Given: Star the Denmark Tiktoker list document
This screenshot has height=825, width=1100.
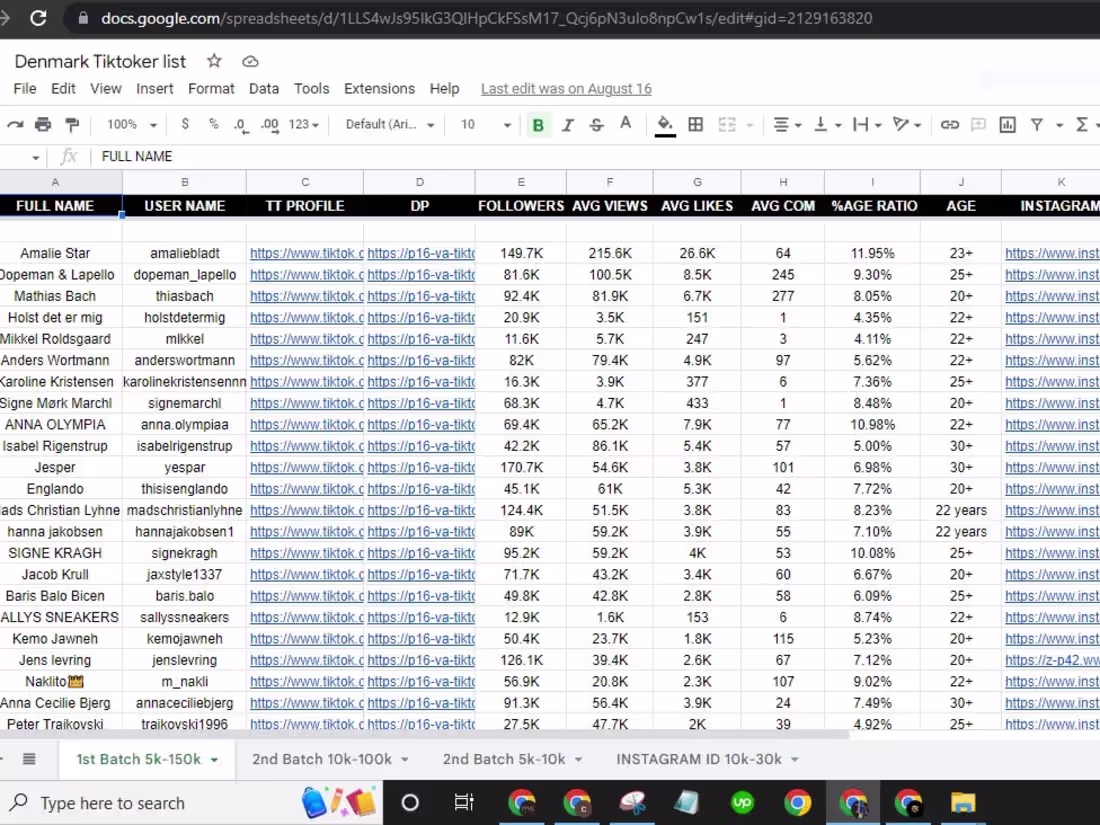Looking at the screenshot, I should (214, 61).
